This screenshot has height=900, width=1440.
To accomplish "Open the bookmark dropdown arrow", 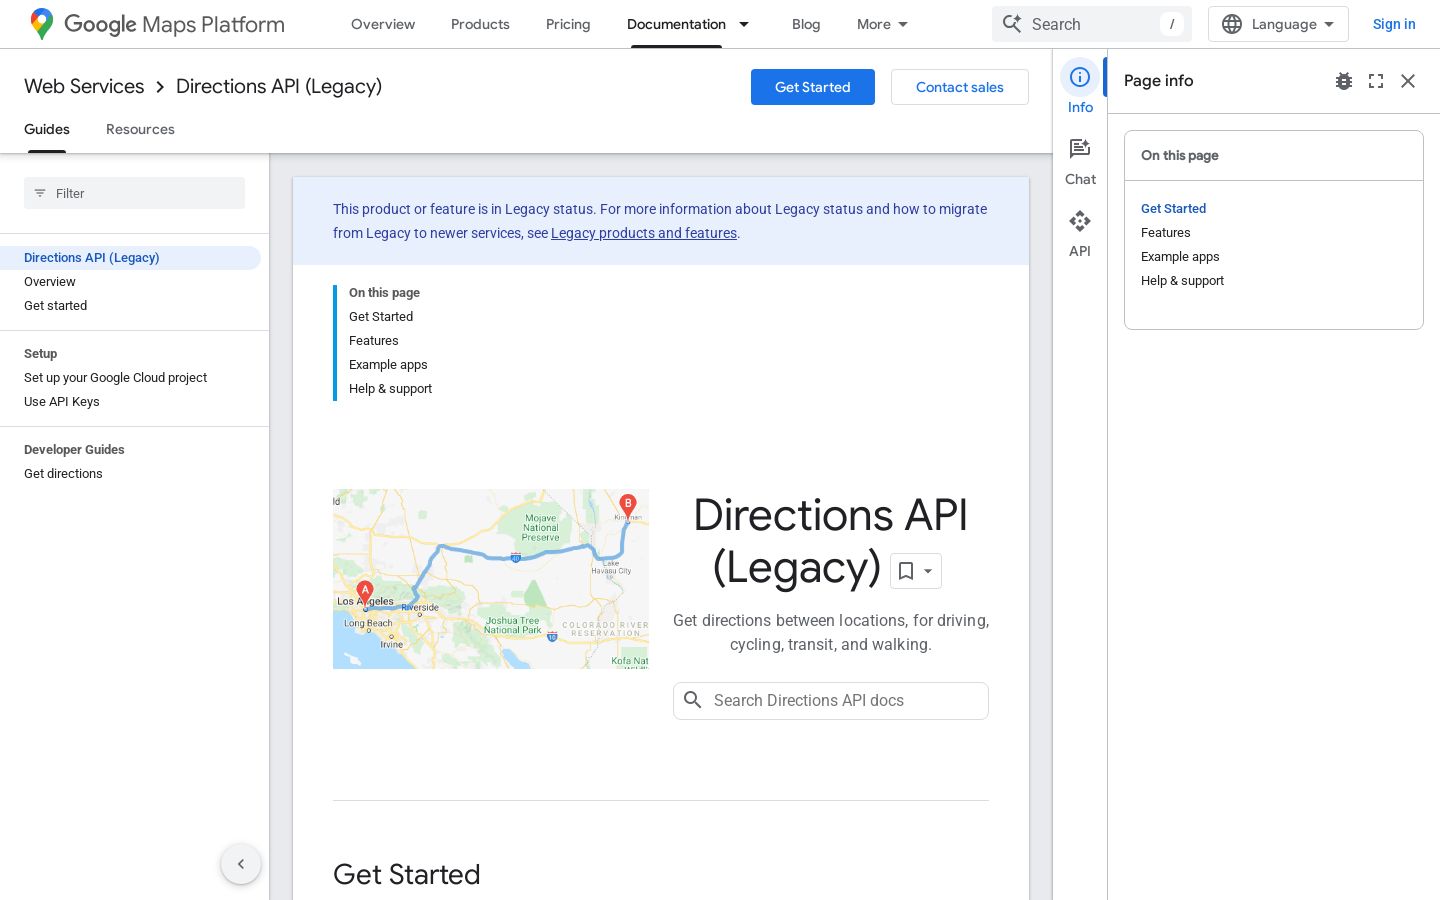I will click(x=928, y=571).
